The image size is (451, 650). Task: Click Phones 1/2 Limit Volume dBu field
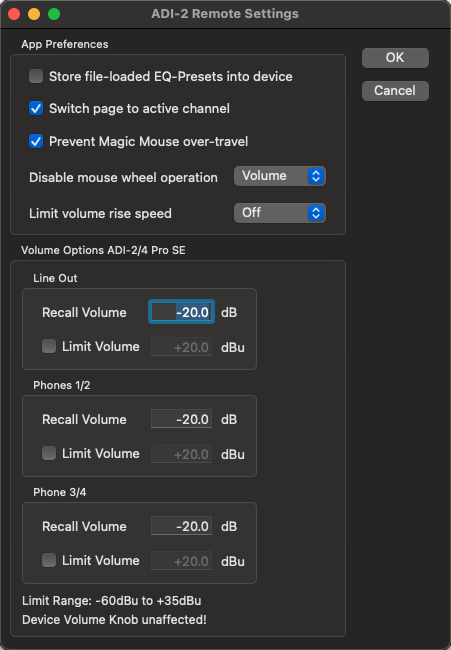182,454
